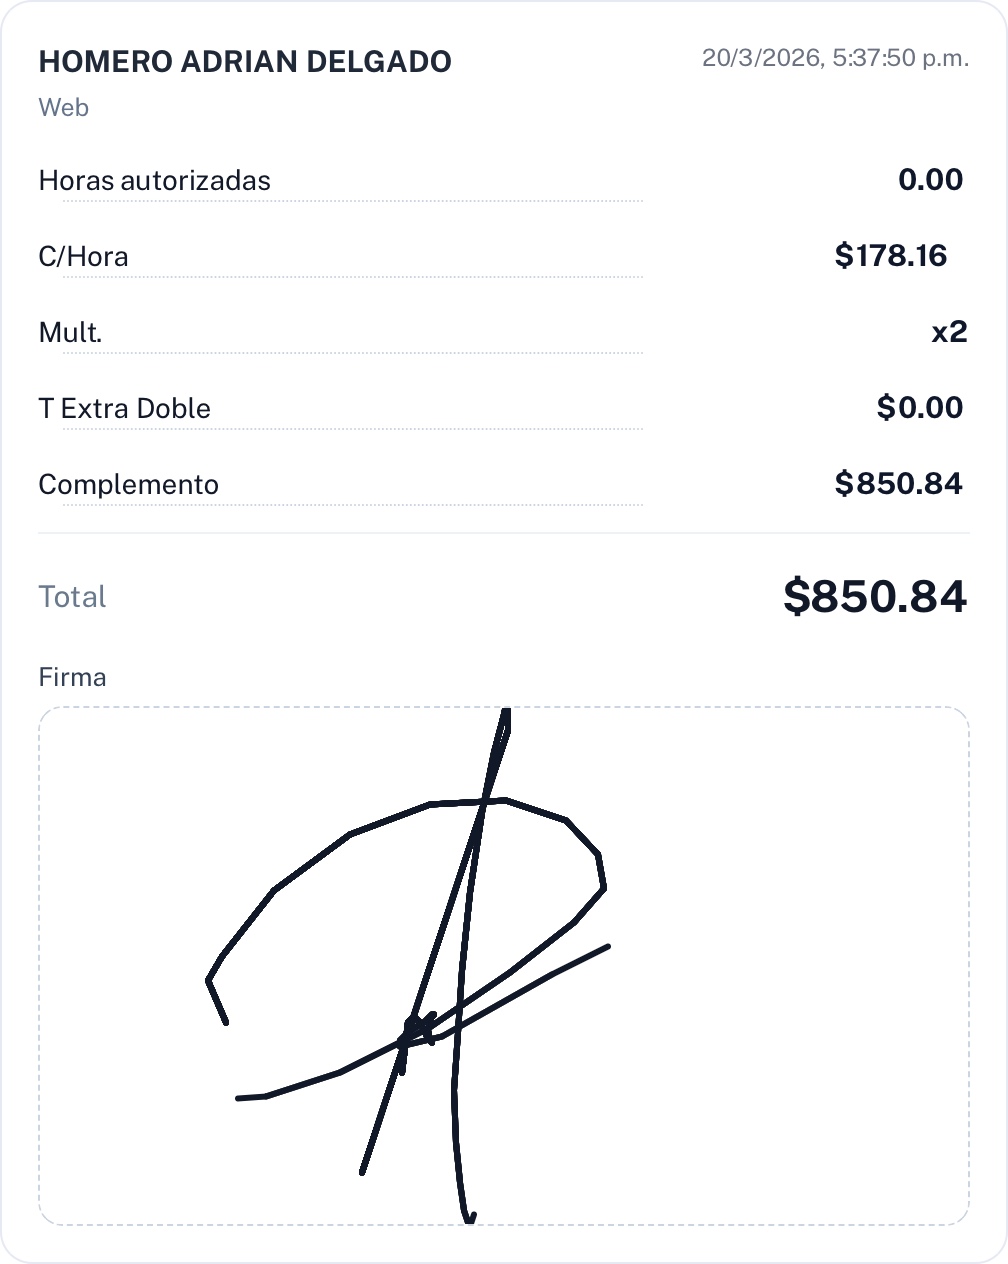Click the Complemento label
The height and width of the screenshot is (1264, 1008).
pyautogui.click(x=129, y=485)
